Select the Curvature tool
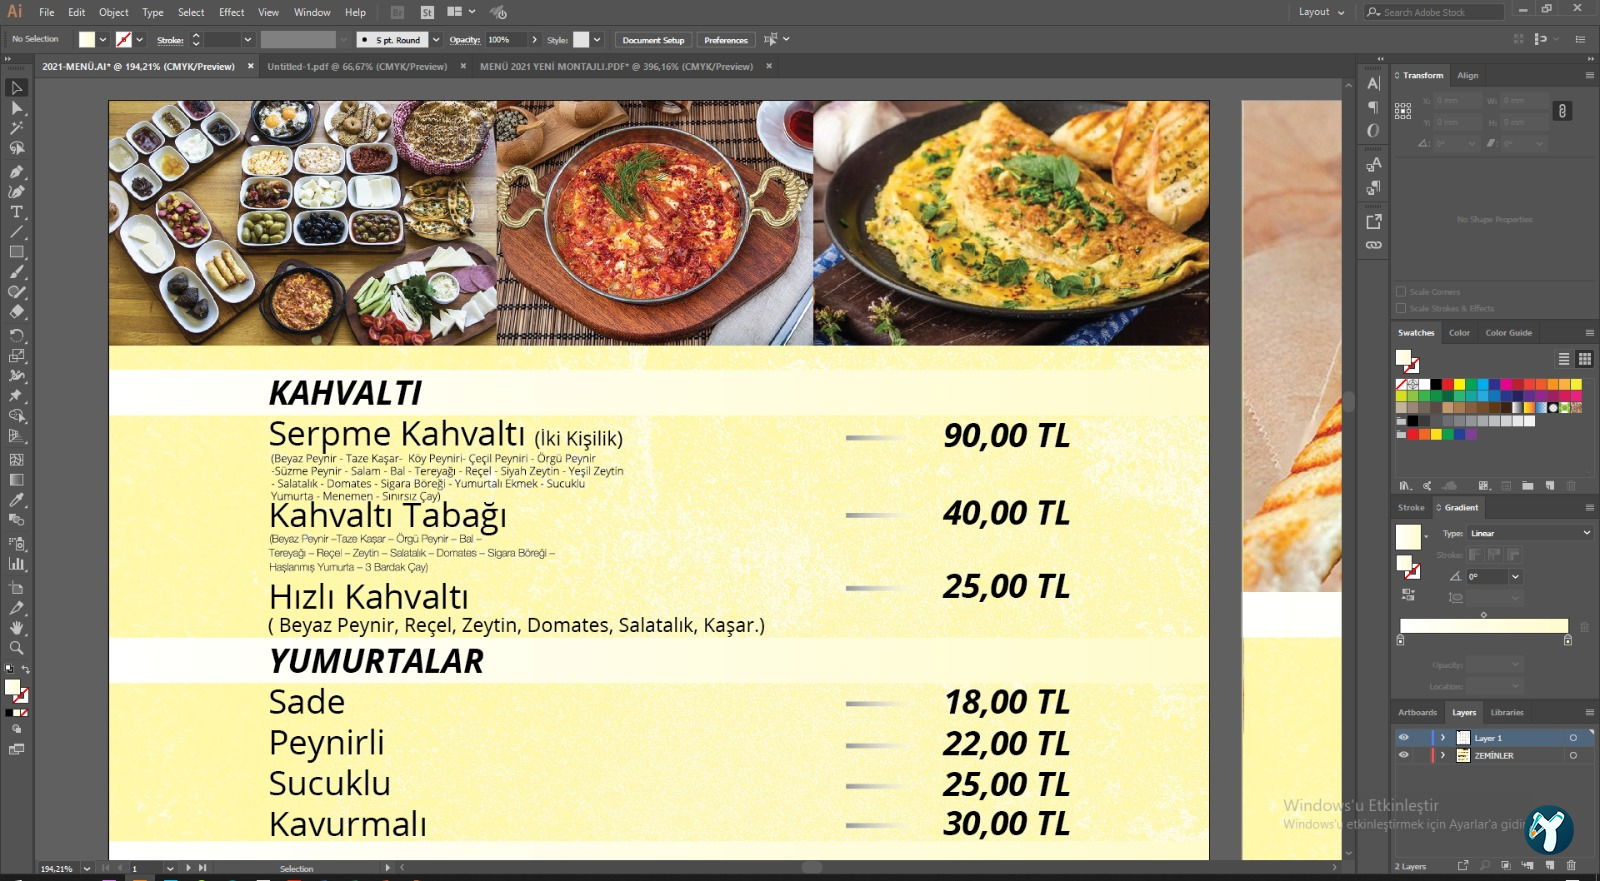 pyautogui.click(x=16, y=192)
